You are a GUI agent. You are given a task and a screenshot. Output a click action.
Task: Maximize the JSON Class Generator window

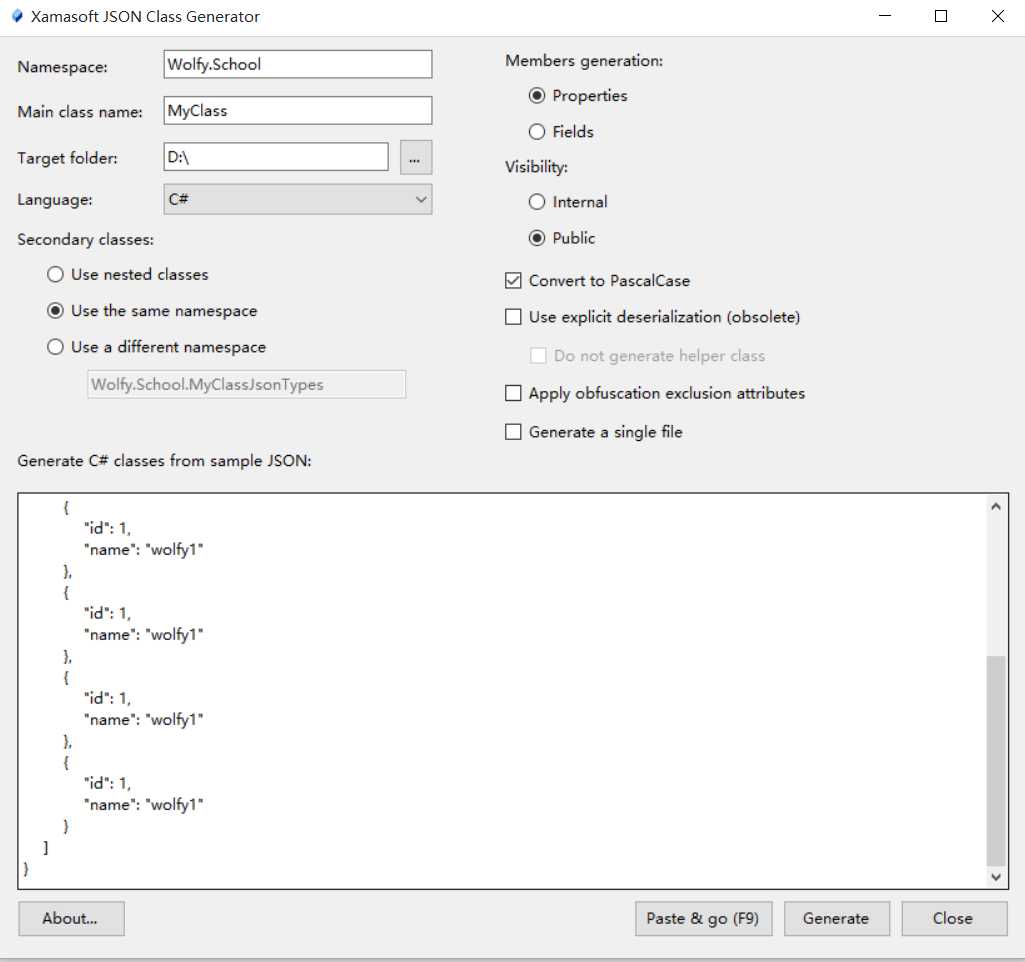[x=941, y=16]
